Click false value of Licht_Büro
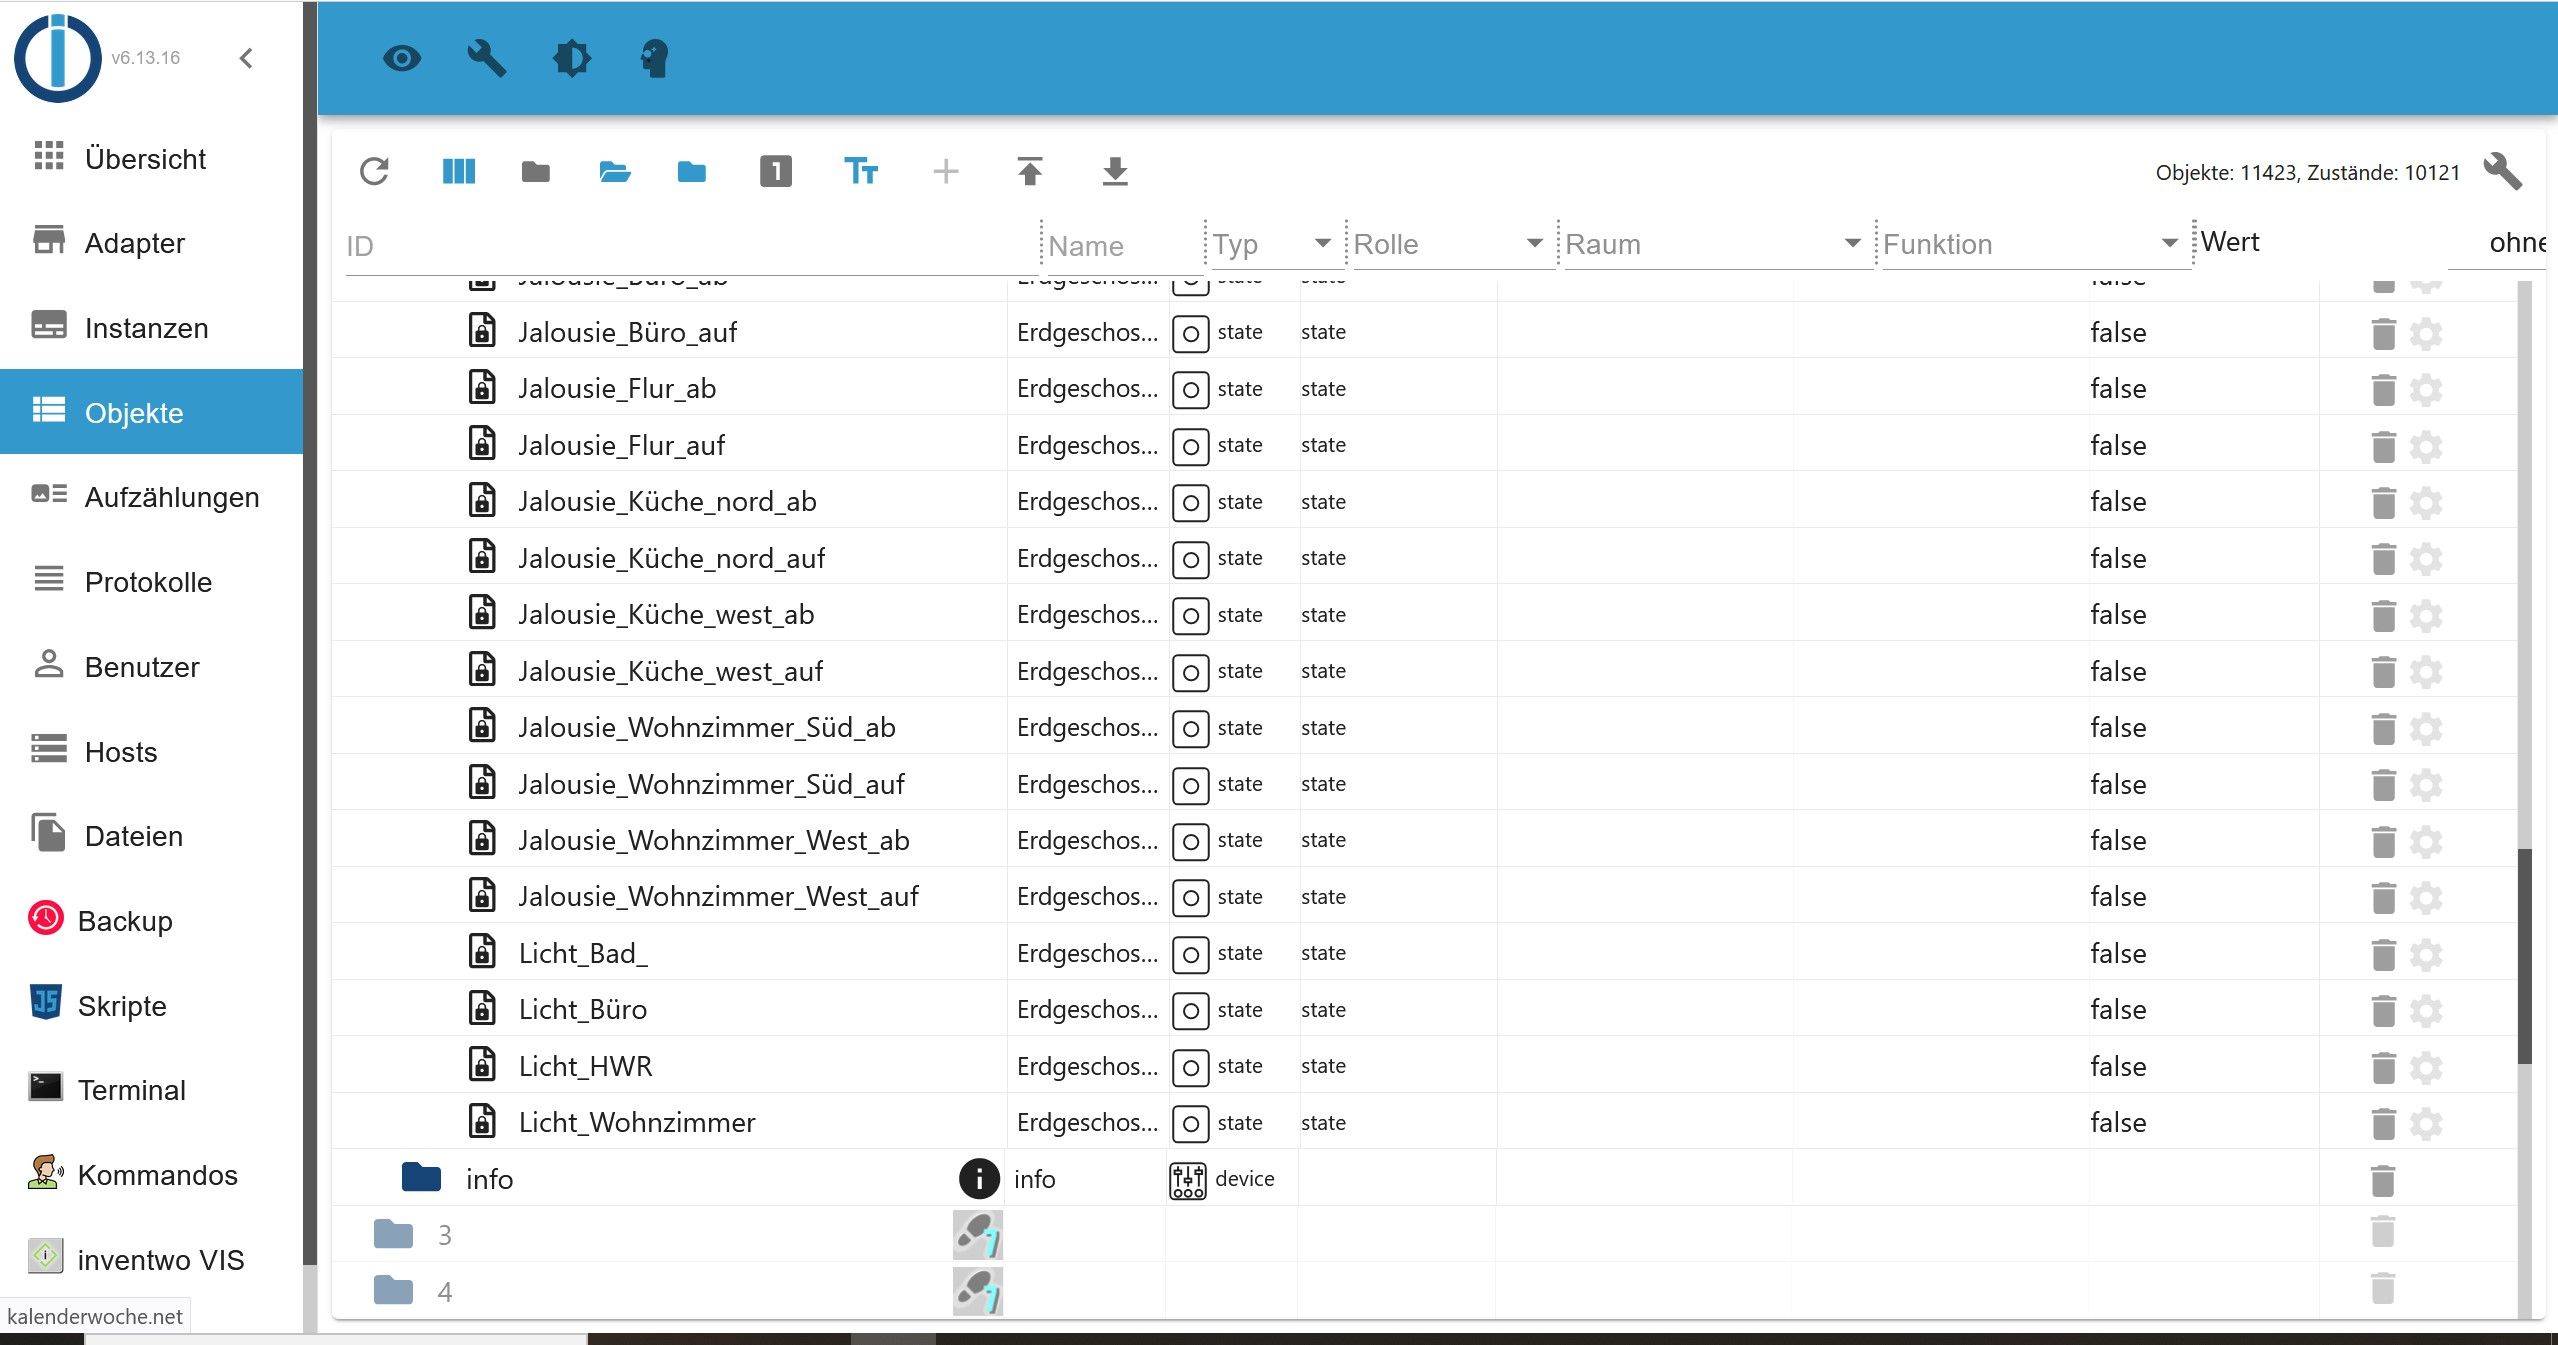Image resolution: width=2558 pixels, height=1345 pixels. coord(2118,1010)
